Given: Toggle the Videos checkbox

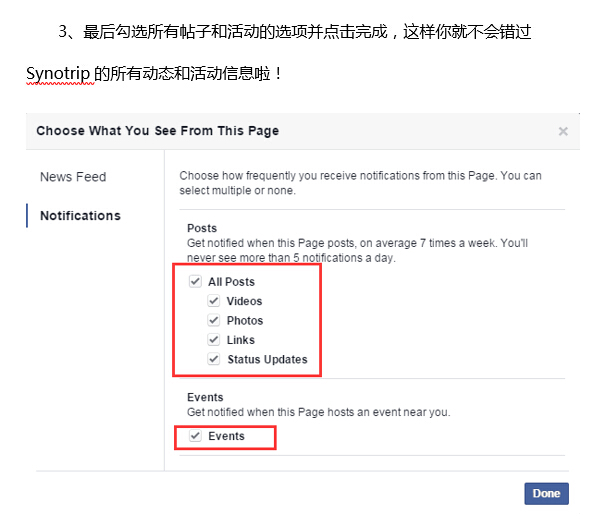Looking at the screenshot, I should (x=214, y=301).
